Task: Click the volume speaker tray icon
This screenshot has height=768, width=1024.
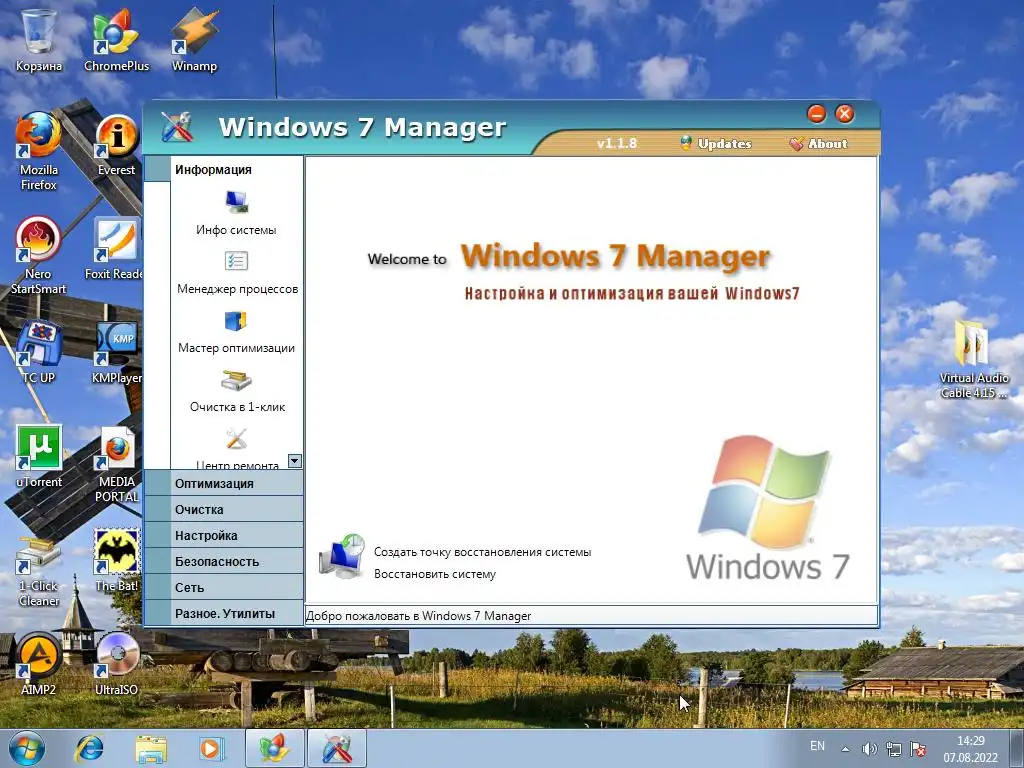Action: [x=869, y=749]
